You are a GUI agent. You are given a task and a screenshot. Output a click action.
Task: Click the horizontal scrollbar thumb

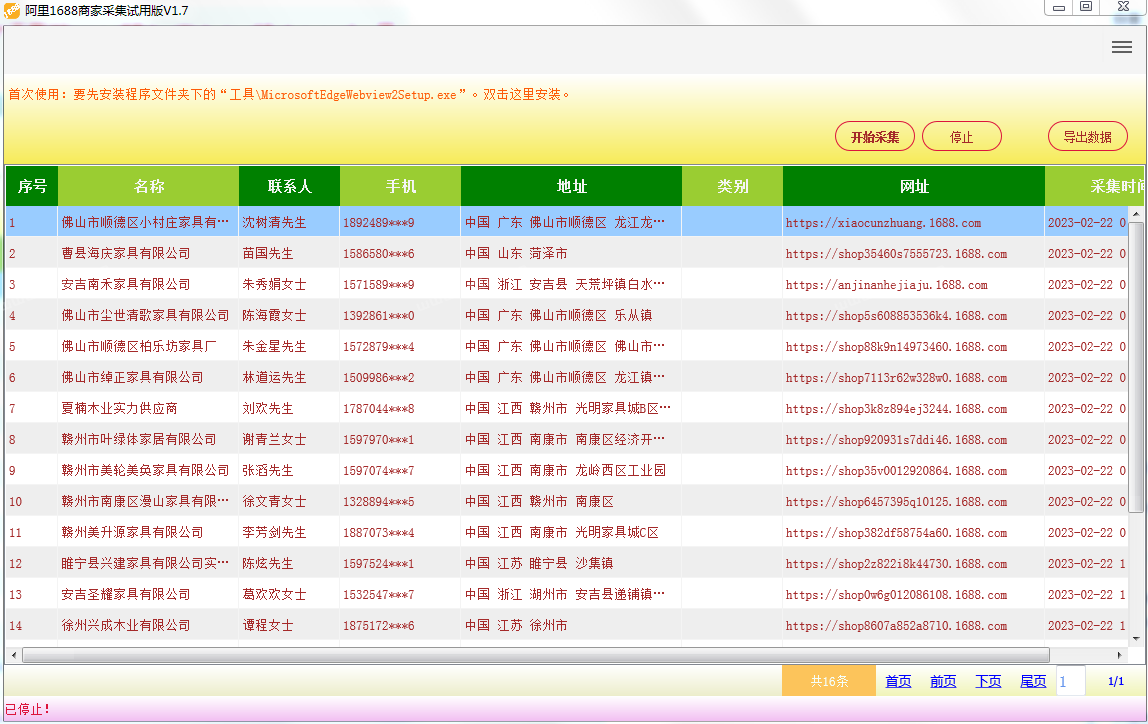(536, 654)
